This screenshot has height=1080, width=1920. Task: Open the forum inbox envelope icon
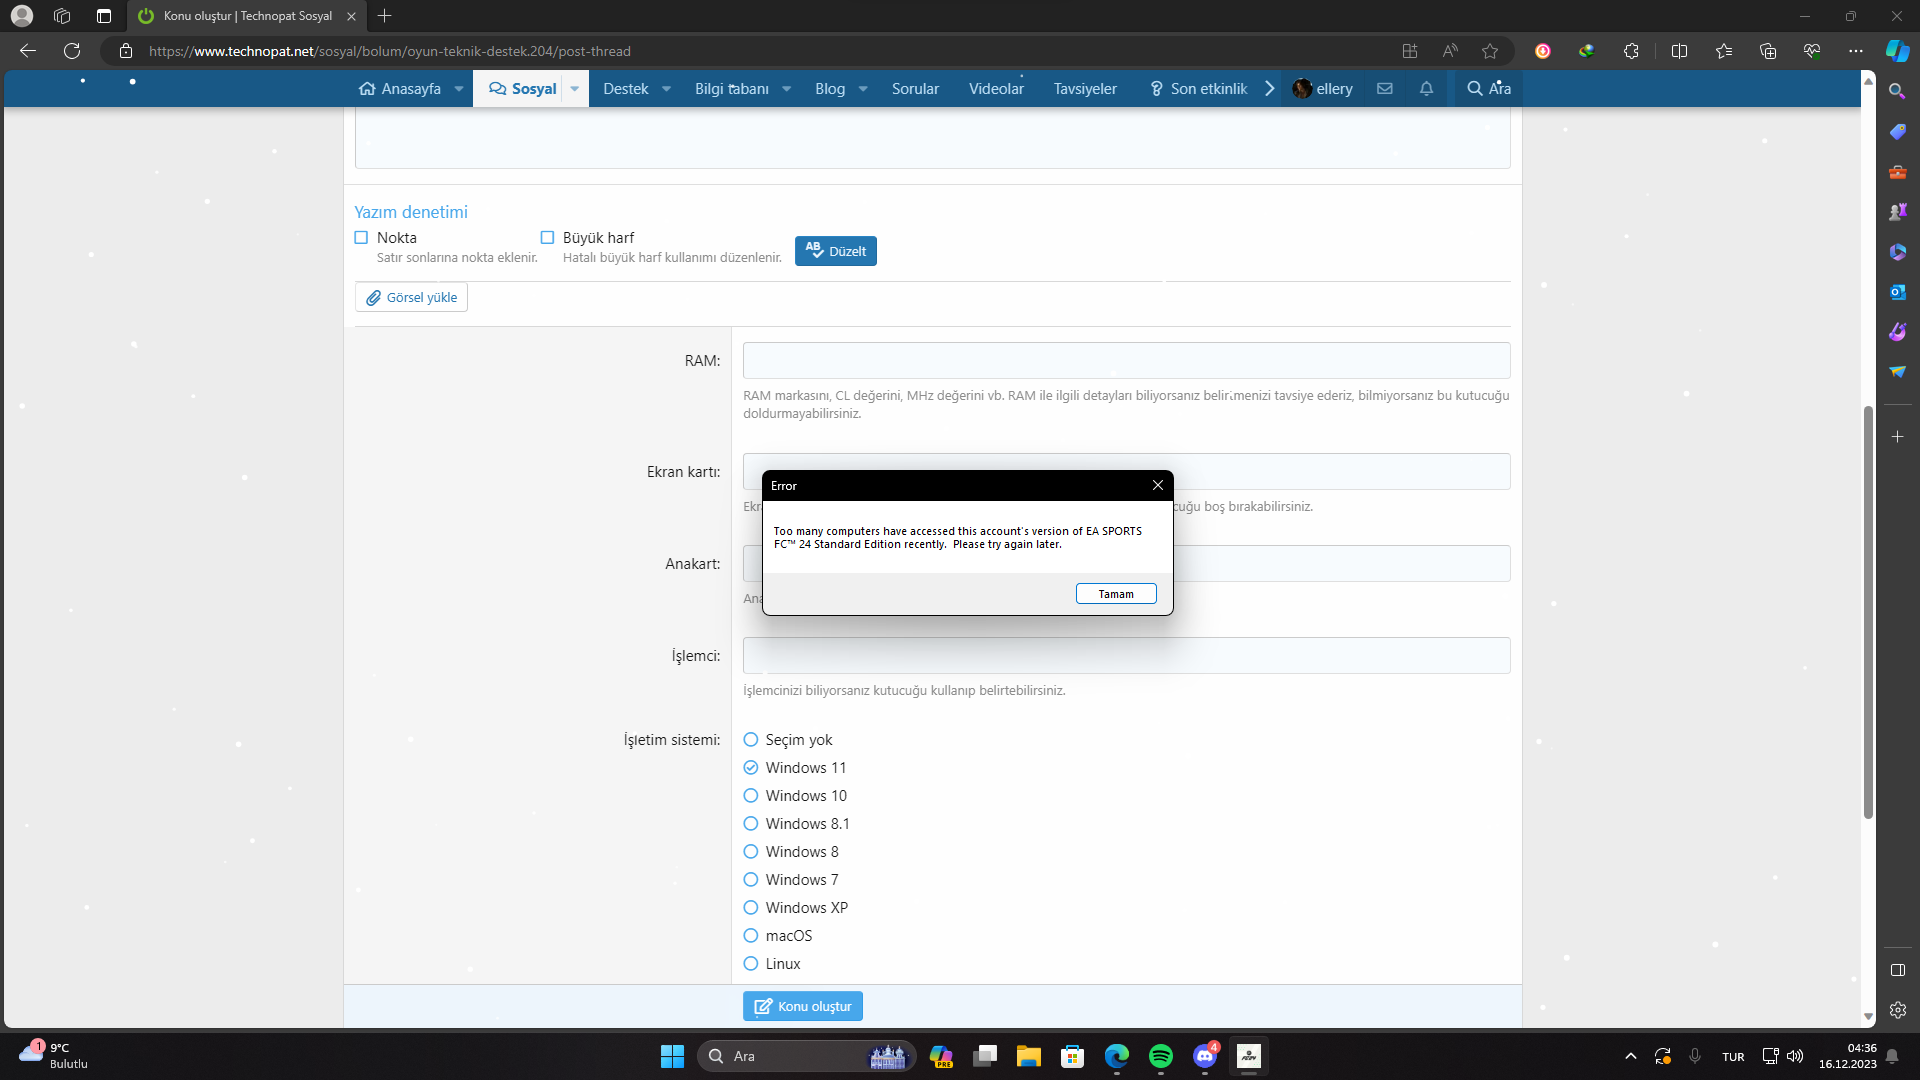[1385, 89]
